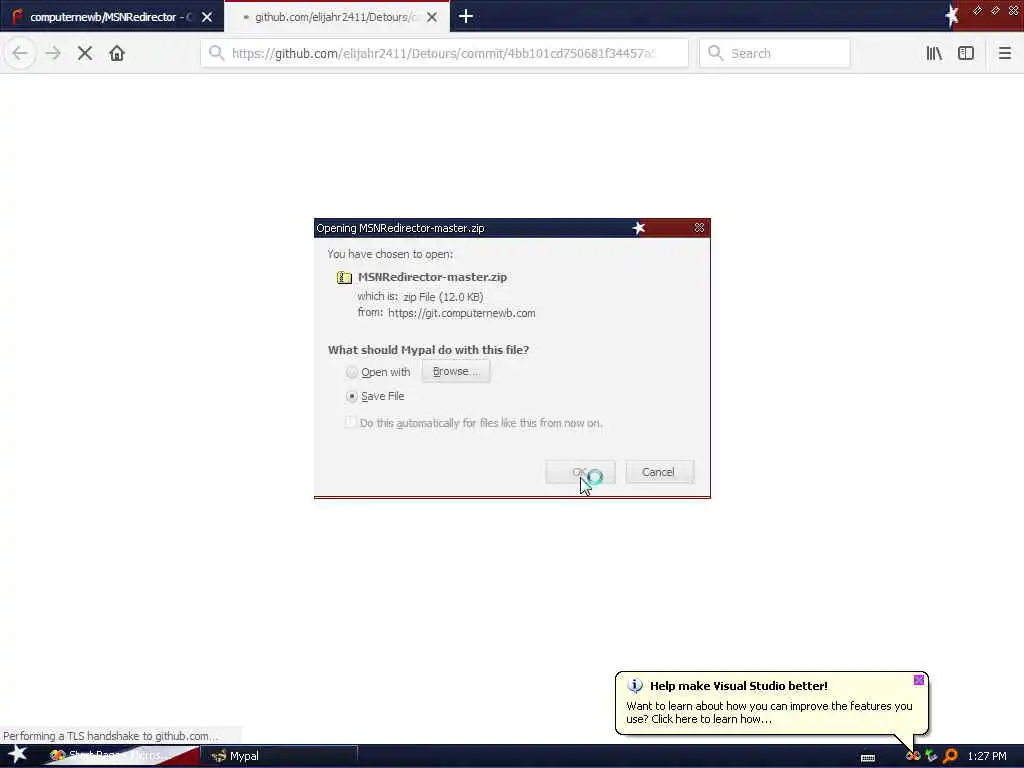
Task: Focus the URL address bar
Action: 445,53
